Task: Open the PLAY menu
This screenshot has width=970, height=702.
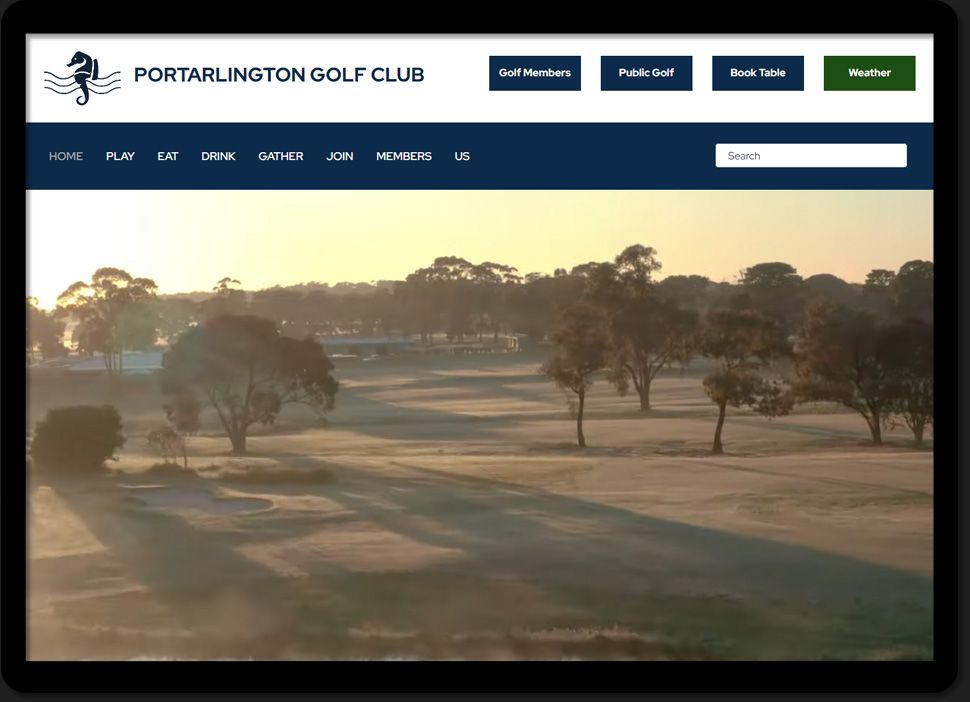Action: [120, 156]
